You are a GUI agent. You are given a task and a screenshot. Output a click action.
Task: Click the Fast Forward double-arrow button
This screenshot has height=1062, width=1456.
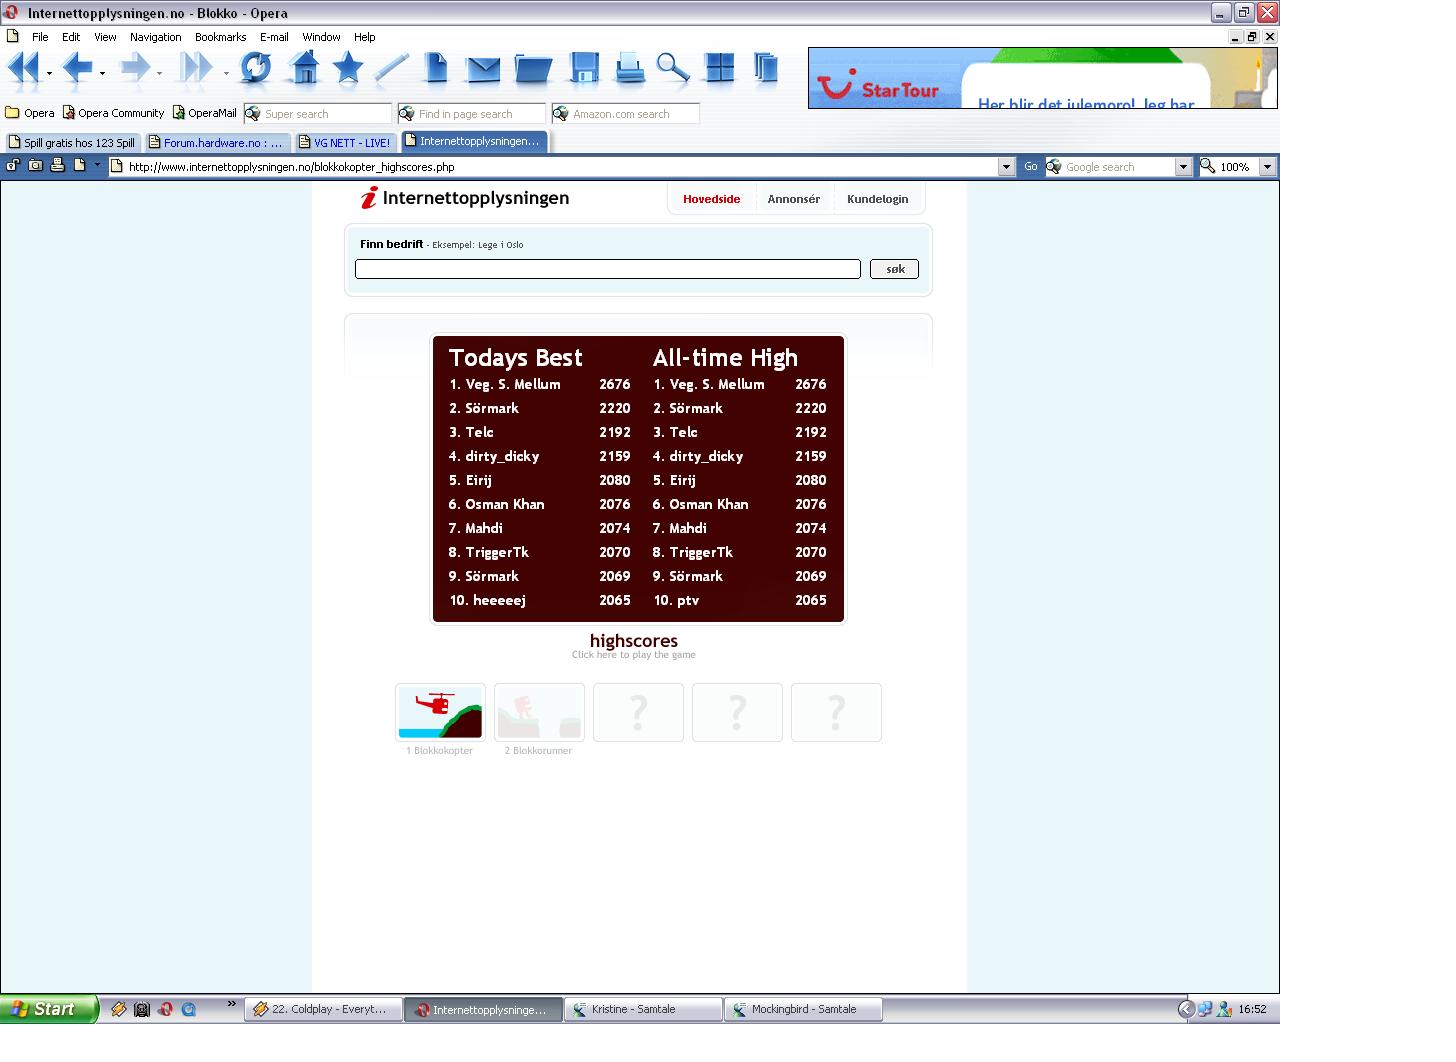tap(196, 69)
